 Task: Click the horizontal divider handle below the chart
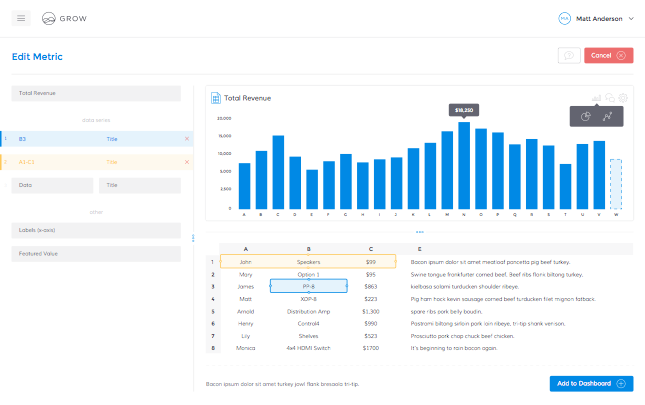419,232
